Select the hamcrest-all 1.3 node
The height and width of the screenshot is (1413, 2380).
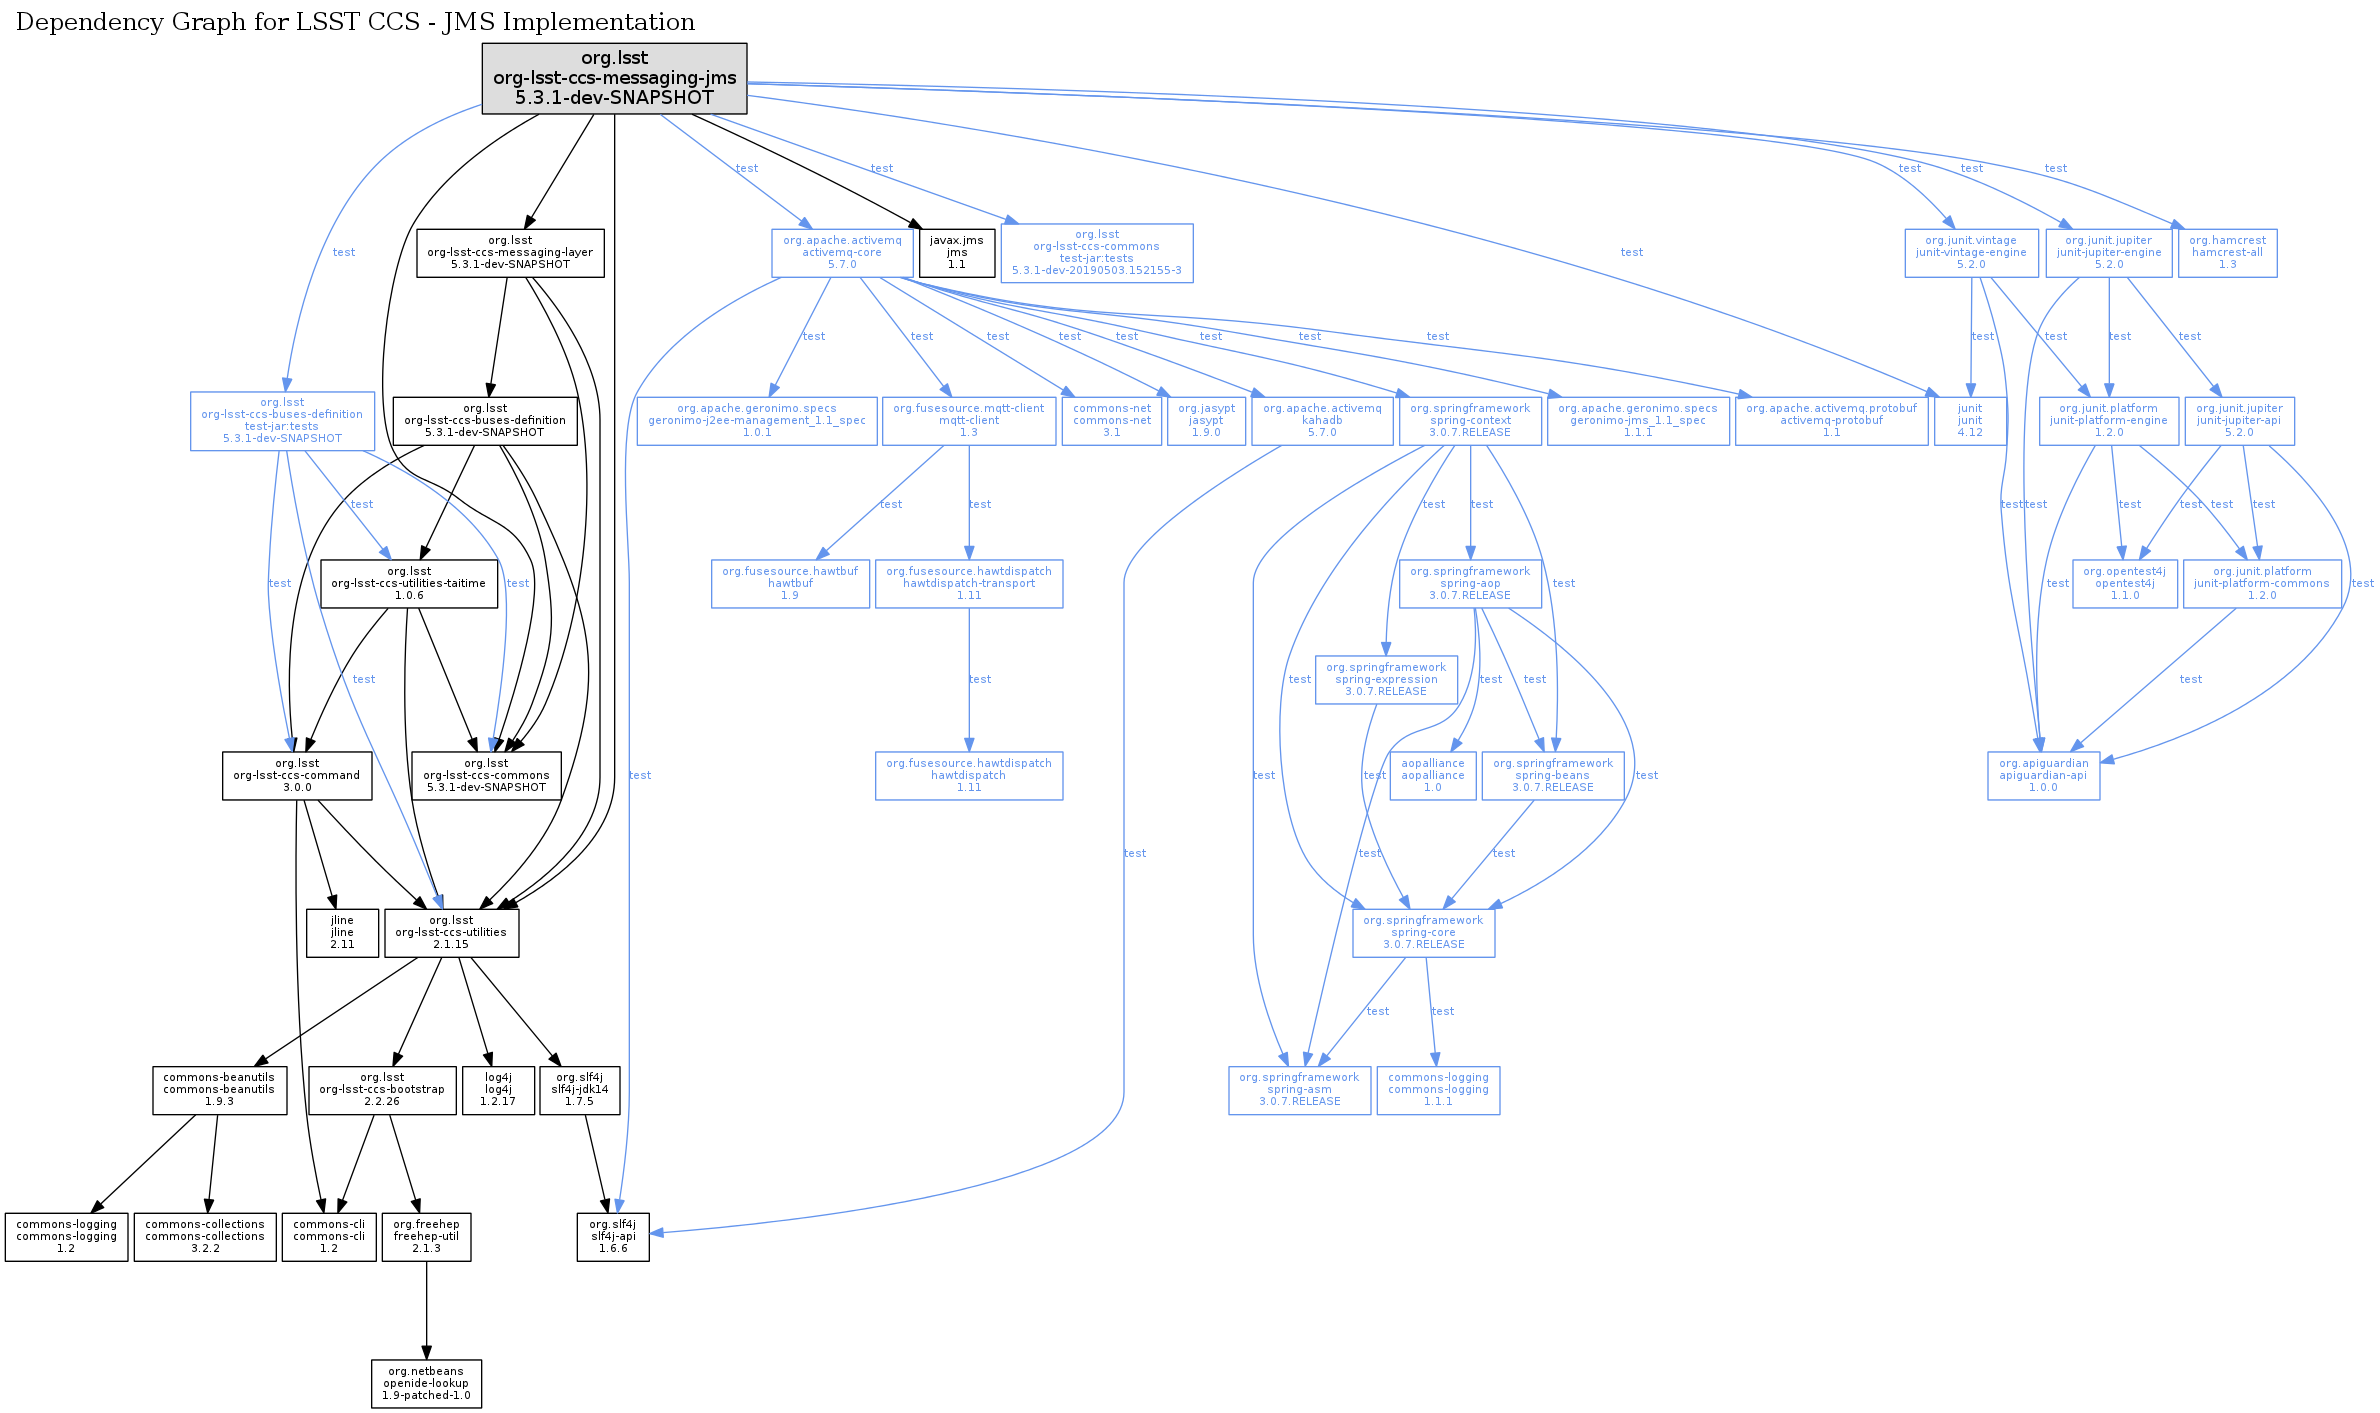coord(2227,253)
